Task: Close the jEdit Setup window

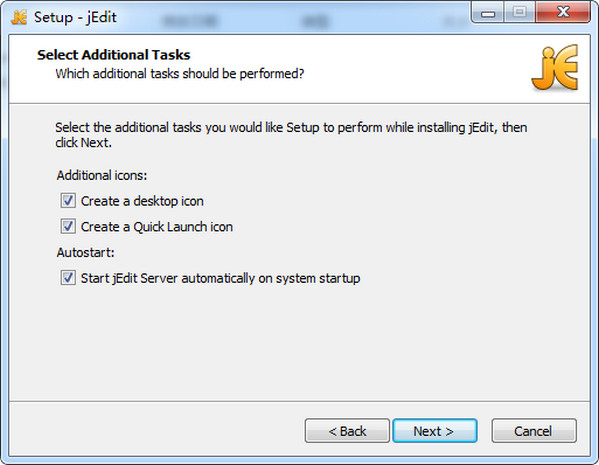Action: pyautogui.click(x=563, y=13)
